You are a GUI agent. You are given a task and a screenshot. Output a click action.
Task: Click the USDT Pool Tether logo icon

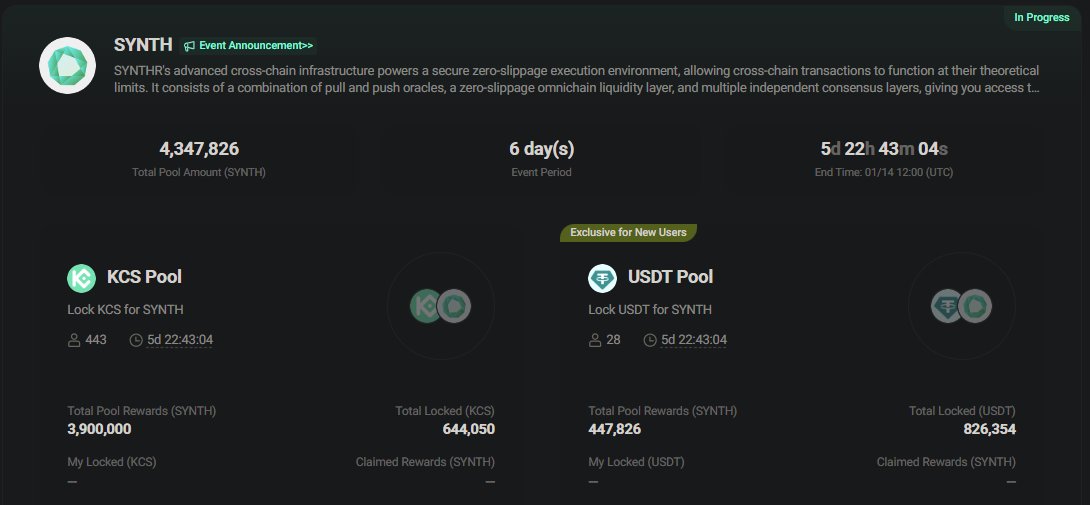[602, 278]
